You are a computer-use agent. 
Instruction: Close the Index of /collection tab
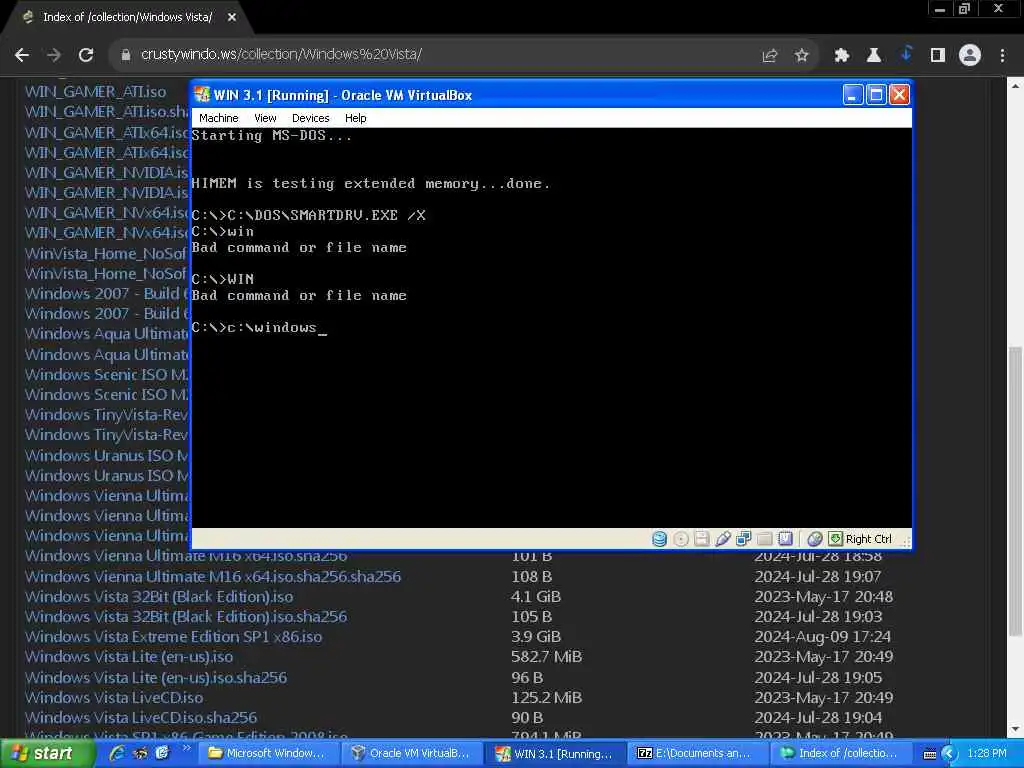coord(232,18)
